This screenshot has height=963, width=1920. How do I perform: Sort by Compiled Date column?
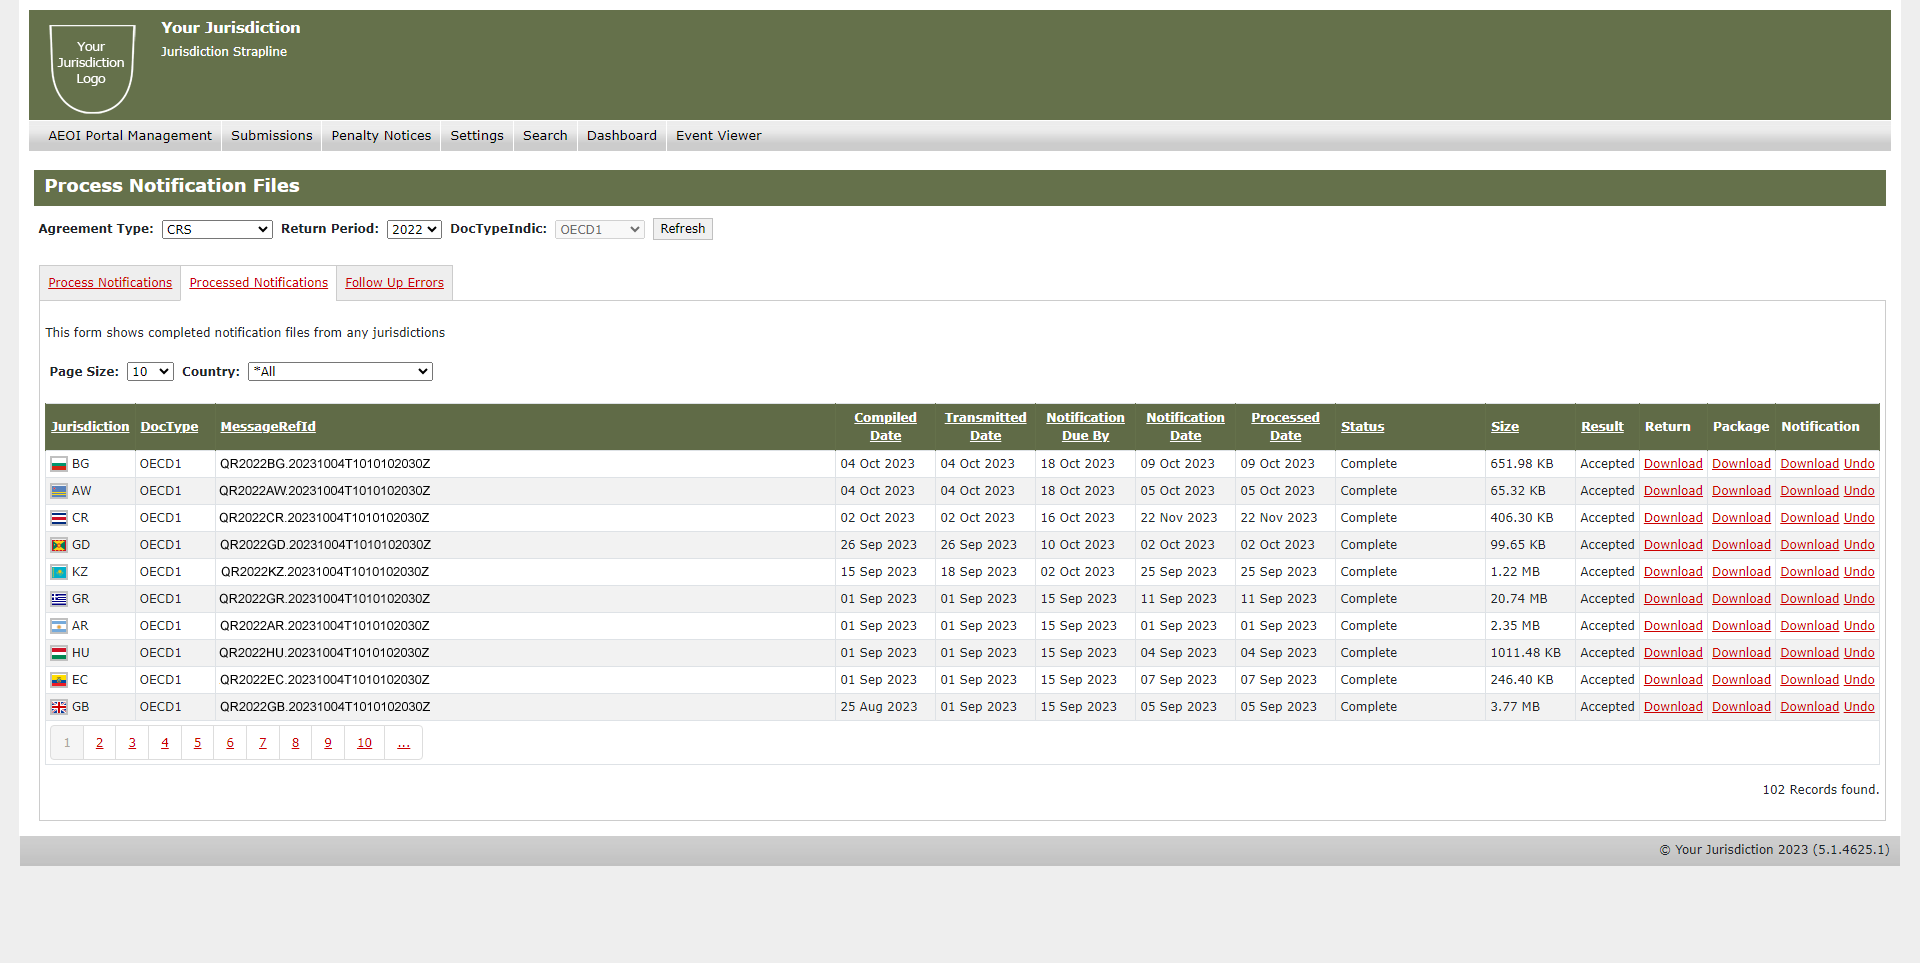coord(885,427)
